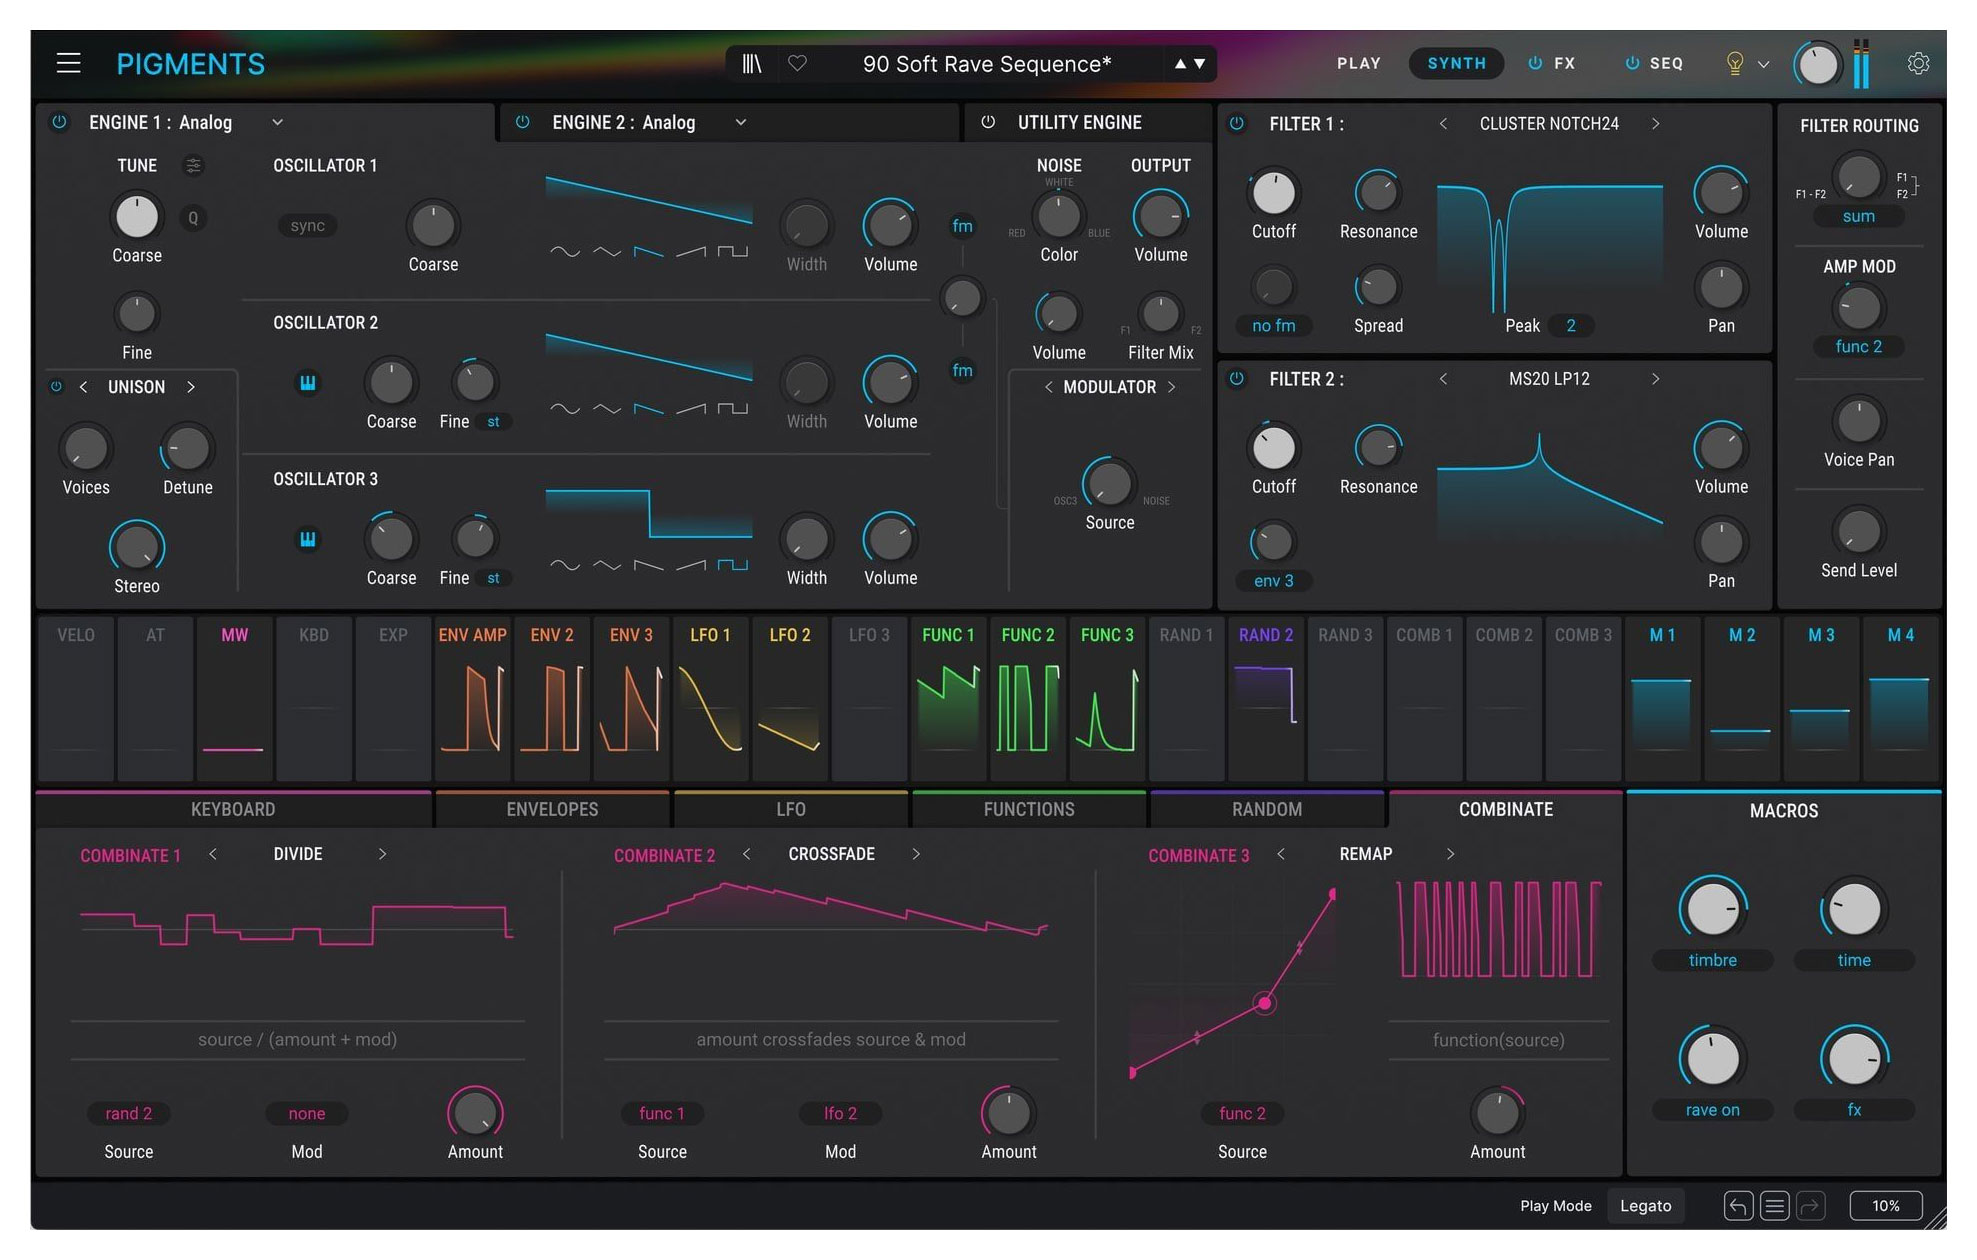Click the RAND 2 modulation source
The height and width of the screenshot is (1260, 1977).
tap(1266, 698)
